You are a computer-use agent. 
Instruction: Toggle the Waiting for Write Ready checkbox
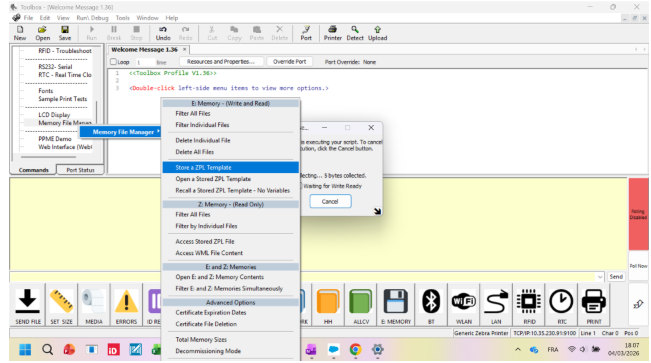pyautogui.click(x=300, y=186)
